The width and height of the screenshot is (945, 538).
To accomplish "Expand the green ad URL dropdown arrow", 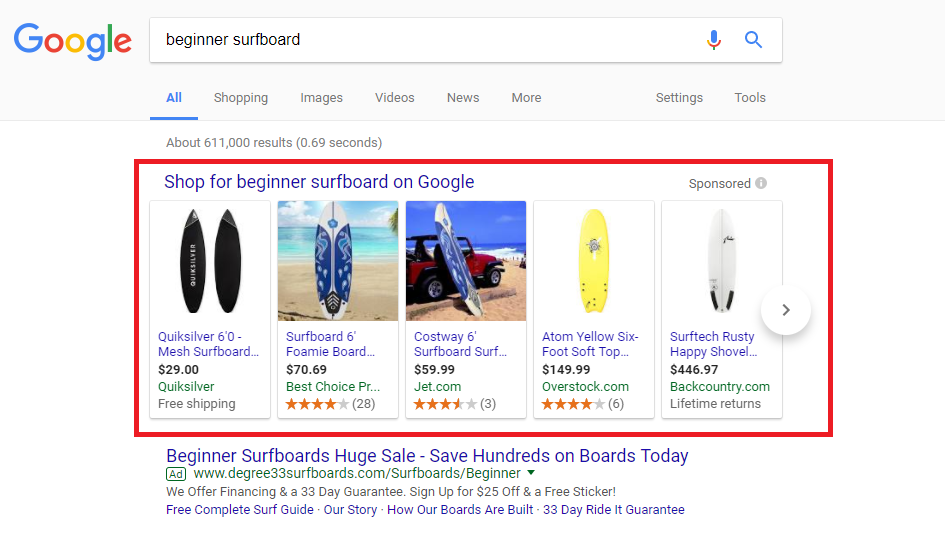I will [x=531, y=473].
